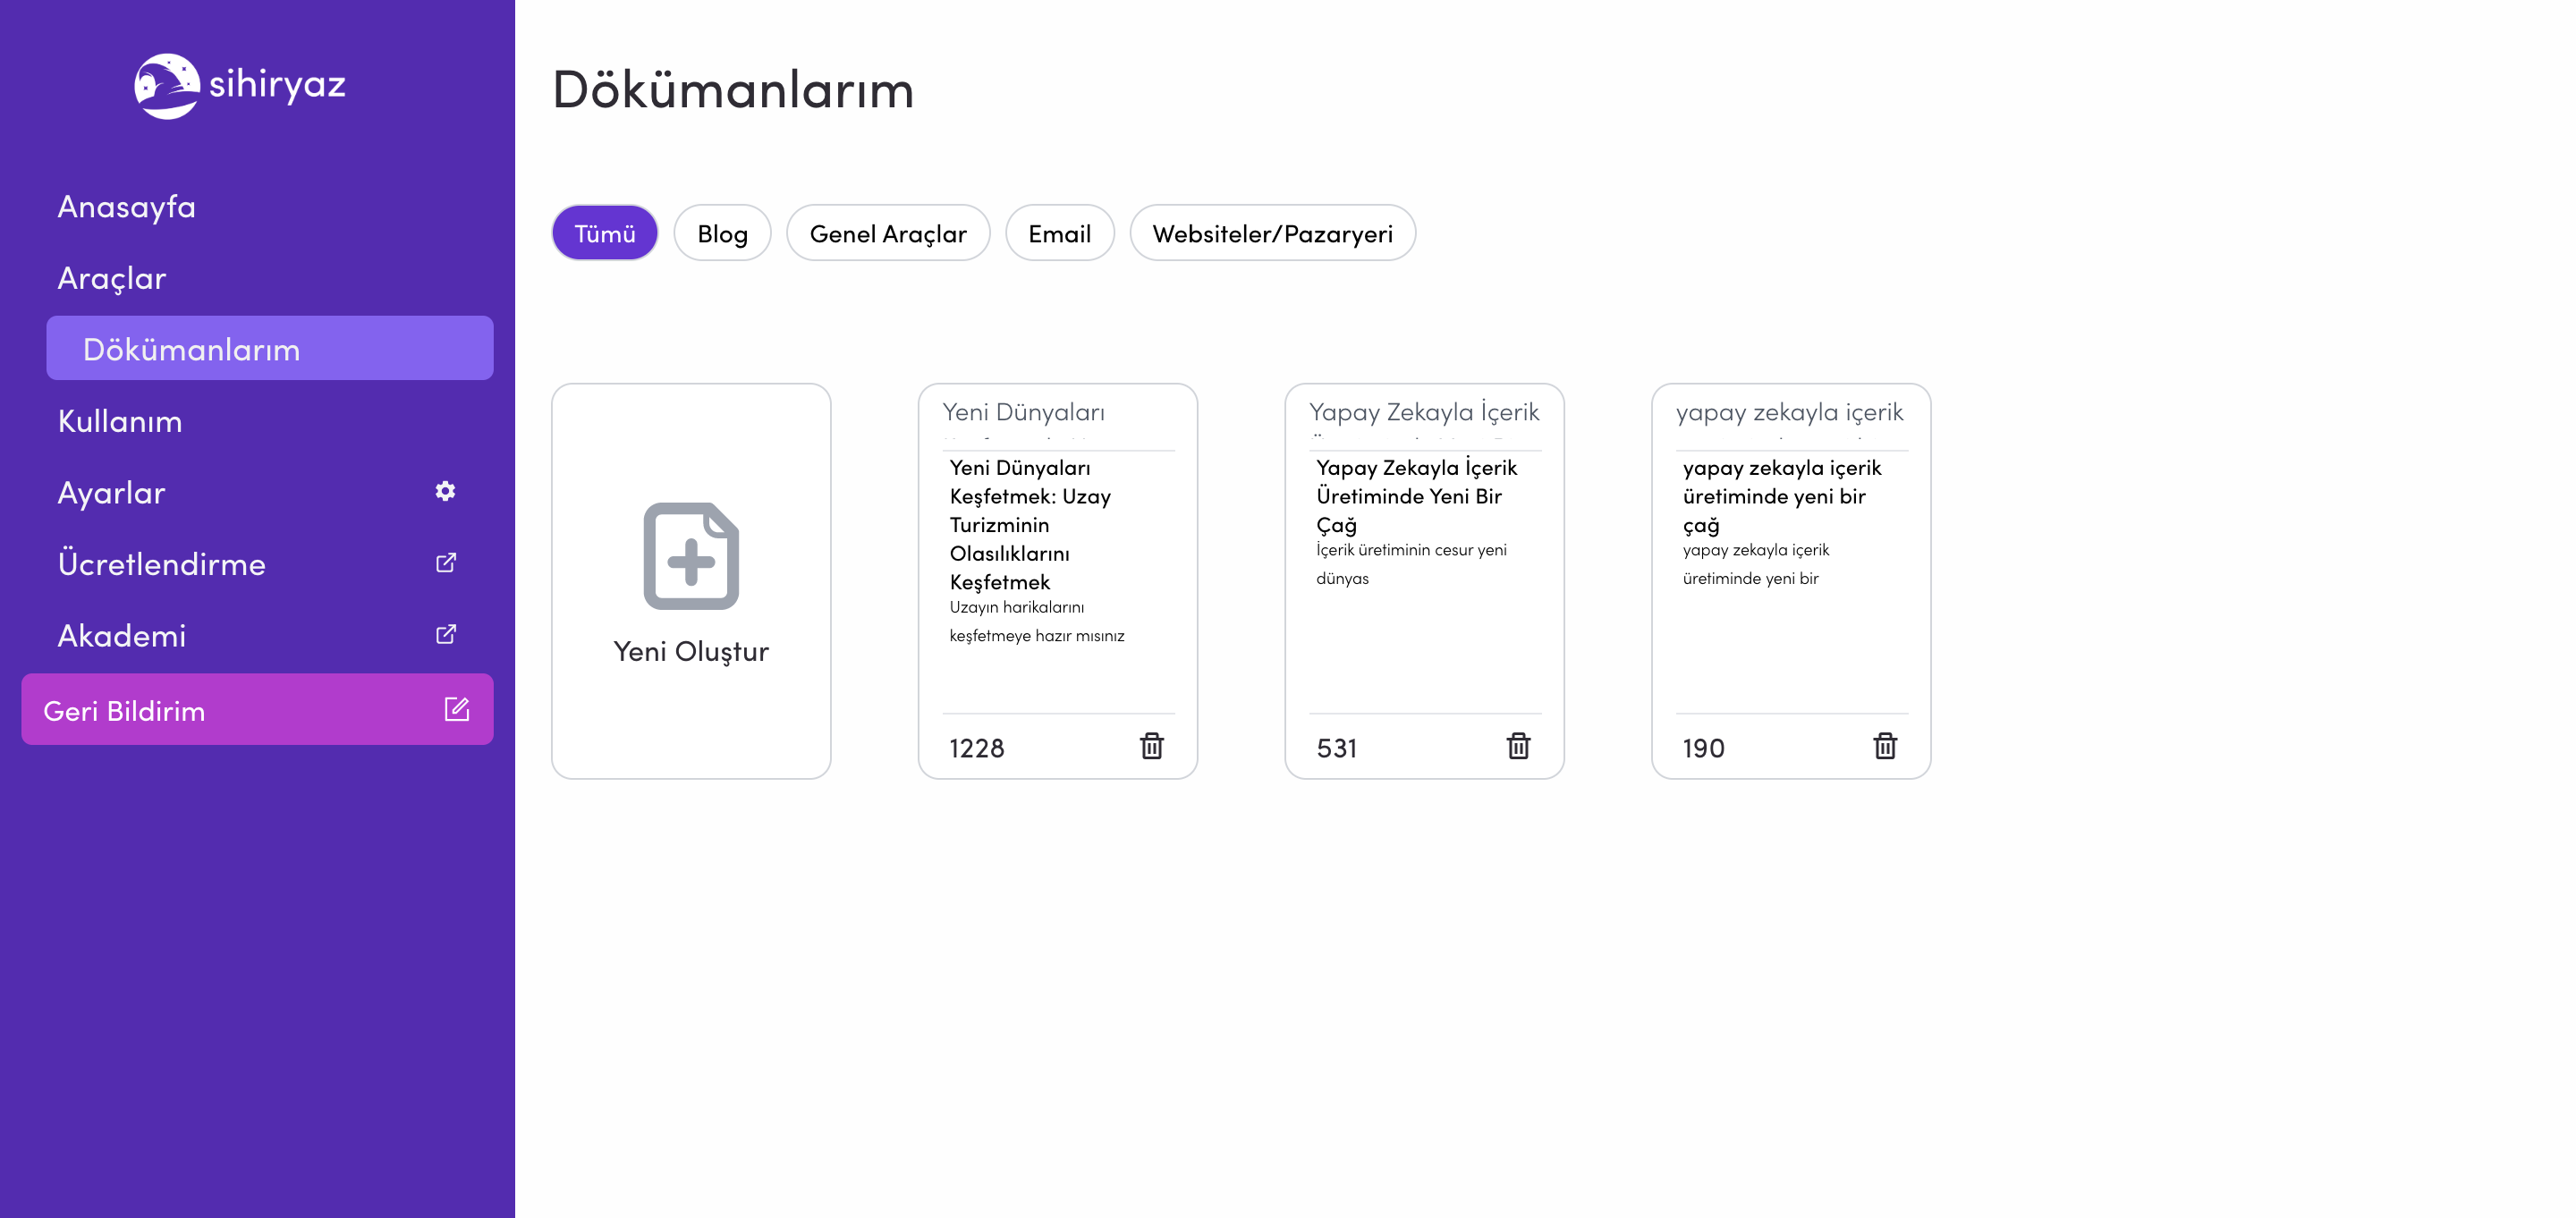Click the Yeni Oluştur label

coord(691,651)
